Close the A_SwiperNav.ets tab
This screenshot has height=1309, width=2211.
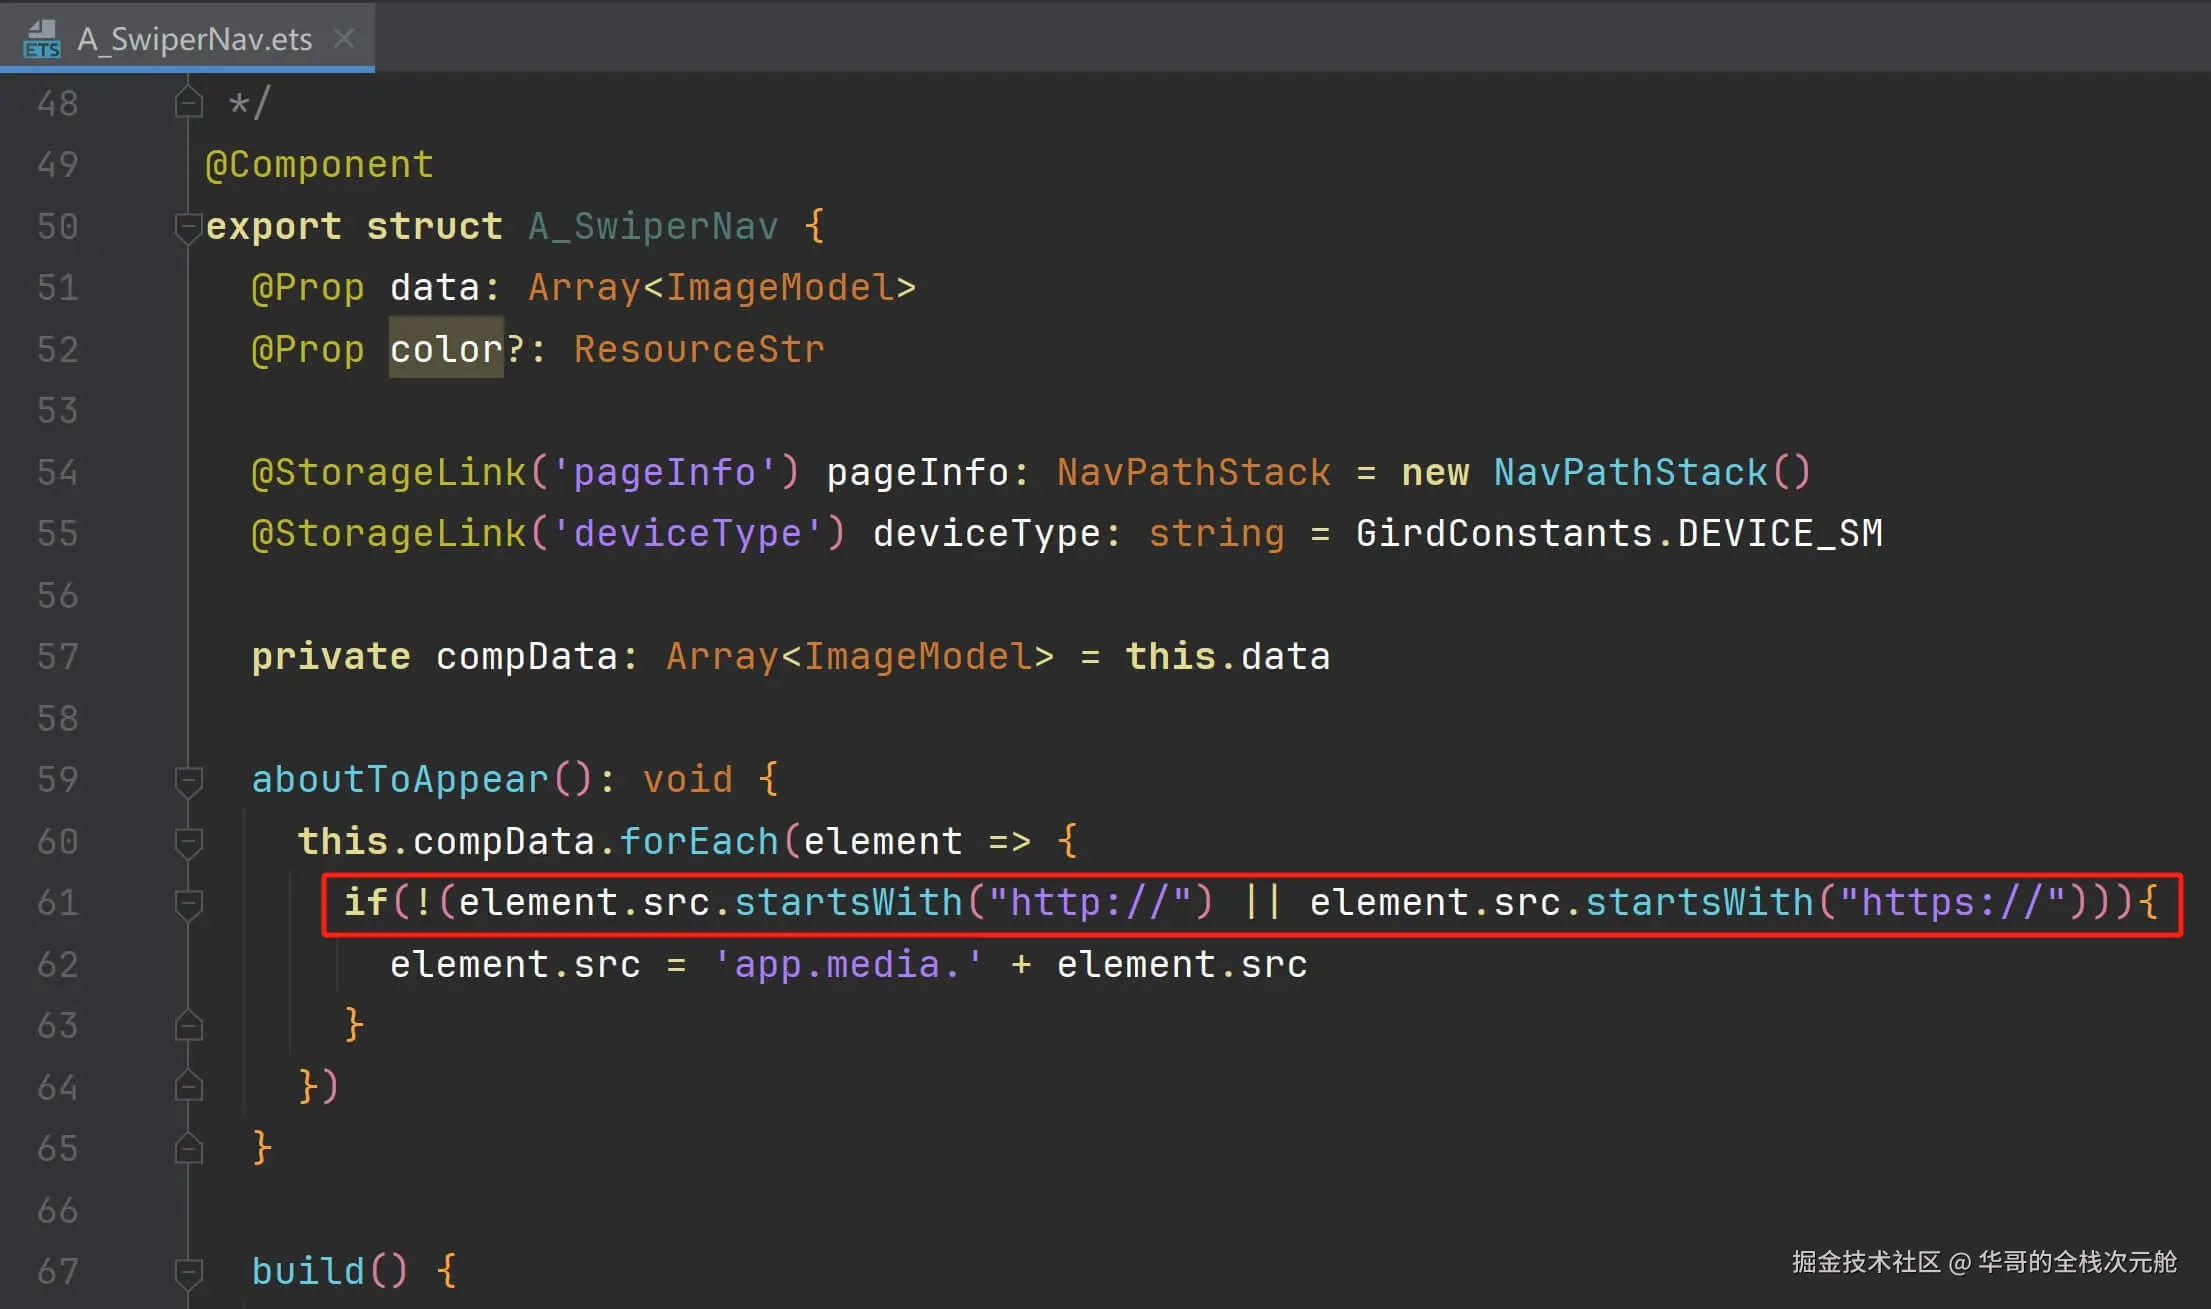344,39
